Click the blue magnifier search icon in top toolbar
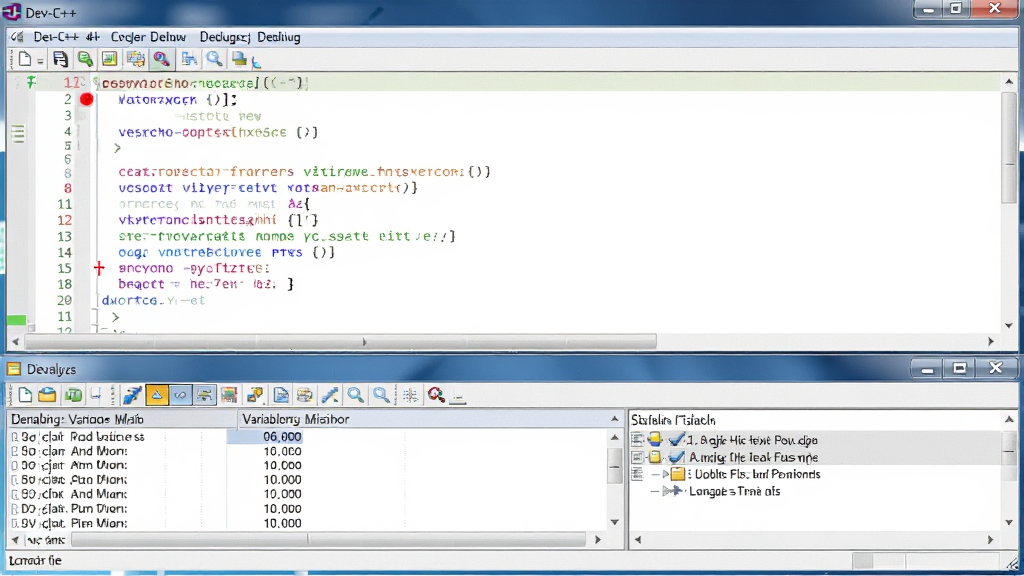 214,59
